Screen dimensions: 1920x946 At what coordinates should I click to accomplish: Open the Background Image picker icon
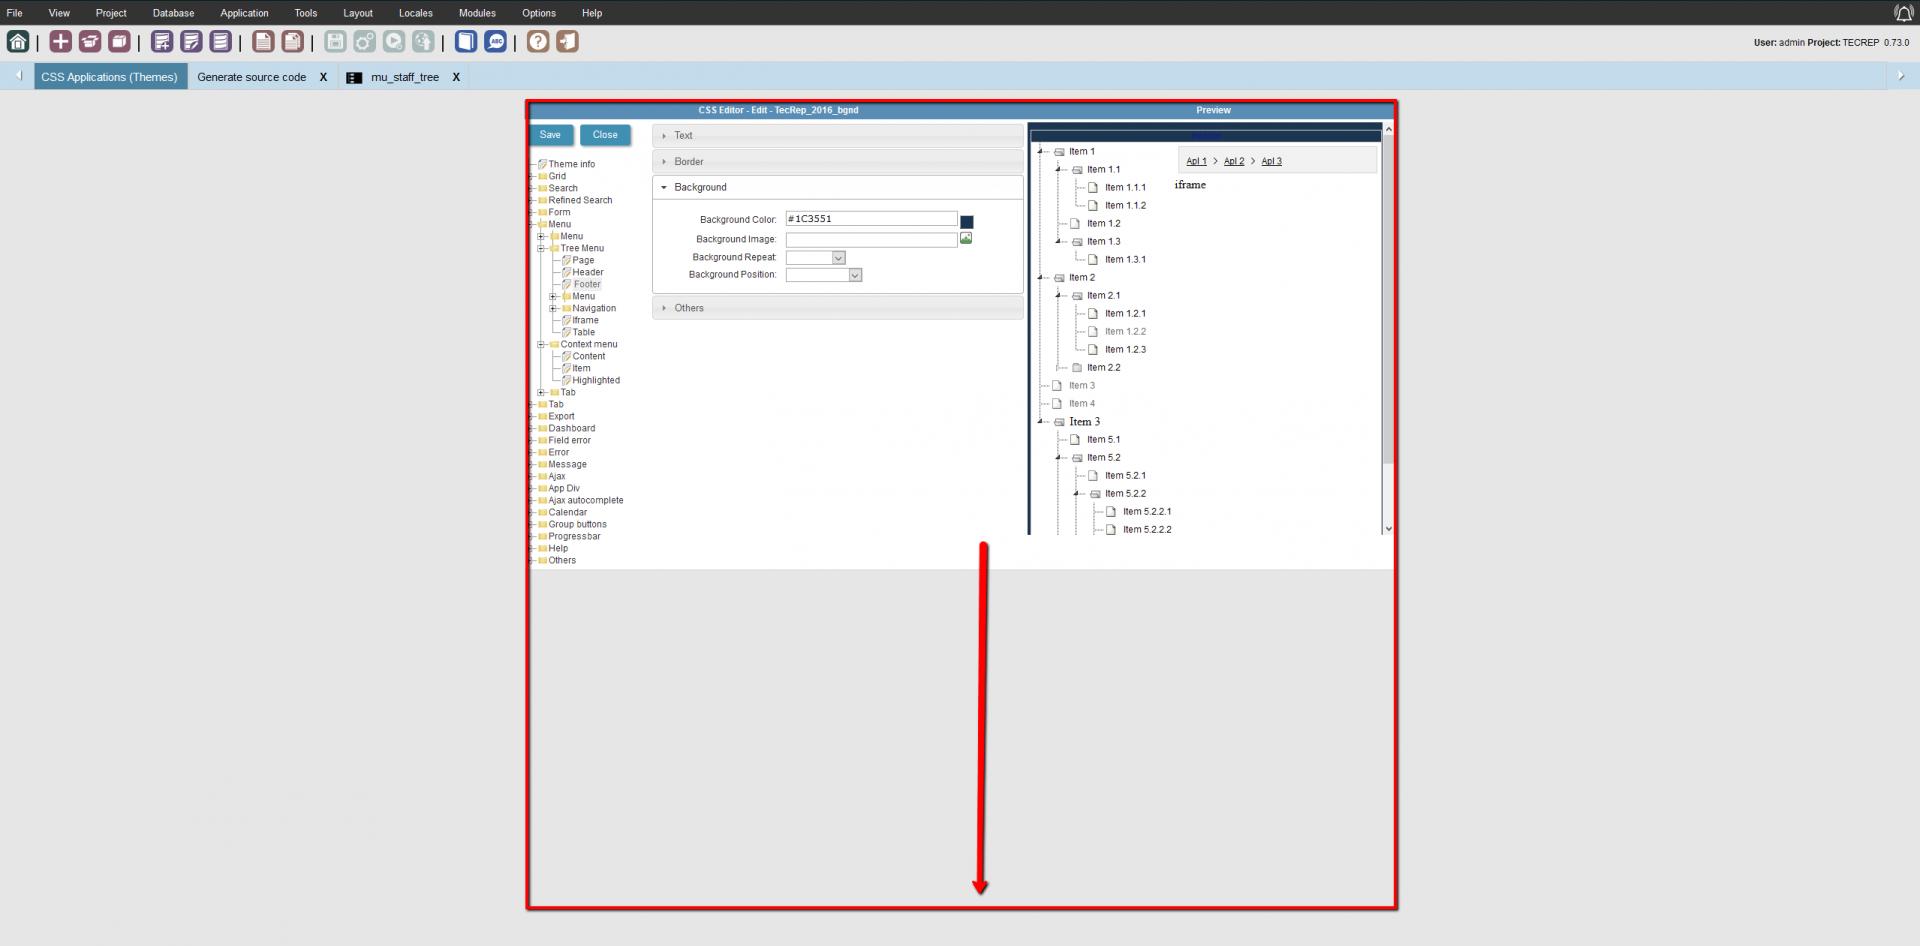click(x=966, y=238)
